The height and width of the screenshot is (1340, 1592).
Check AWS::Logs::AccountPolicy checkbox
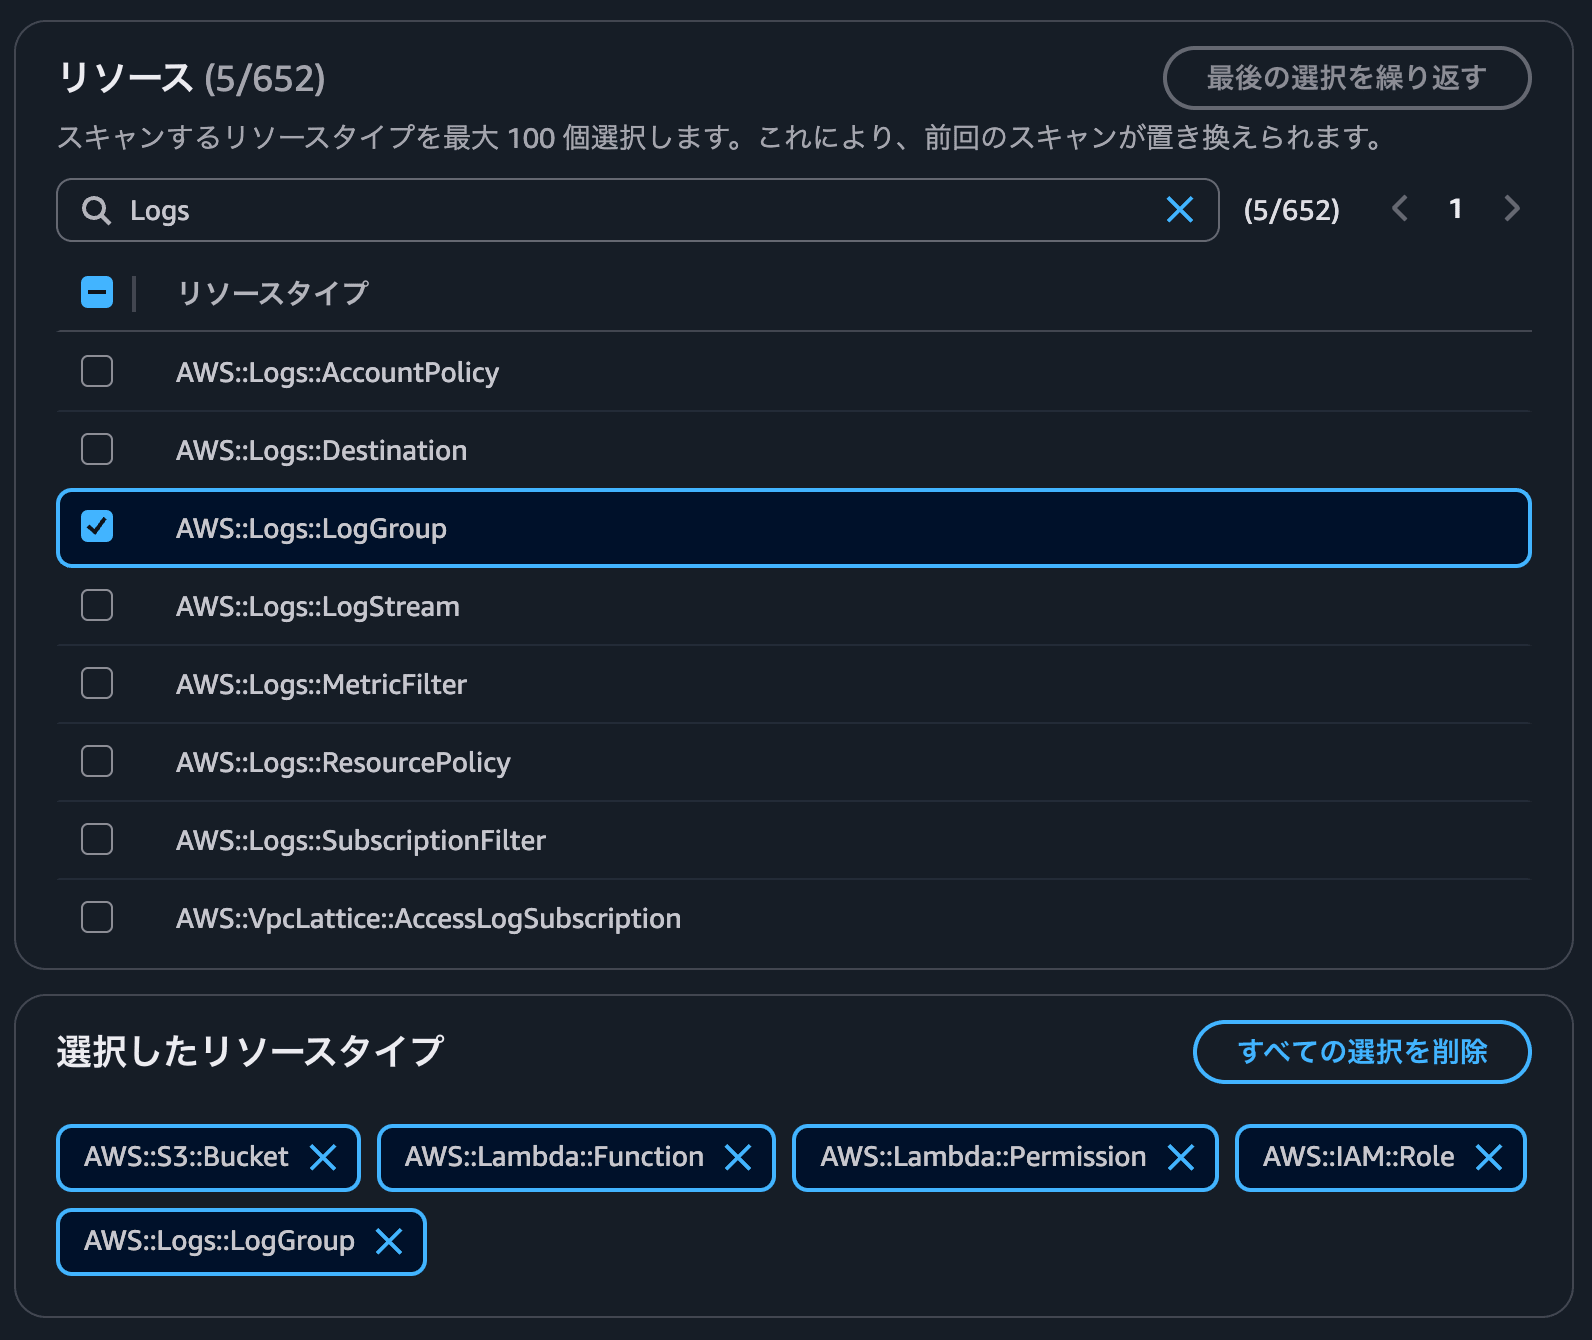click(97, 371)
